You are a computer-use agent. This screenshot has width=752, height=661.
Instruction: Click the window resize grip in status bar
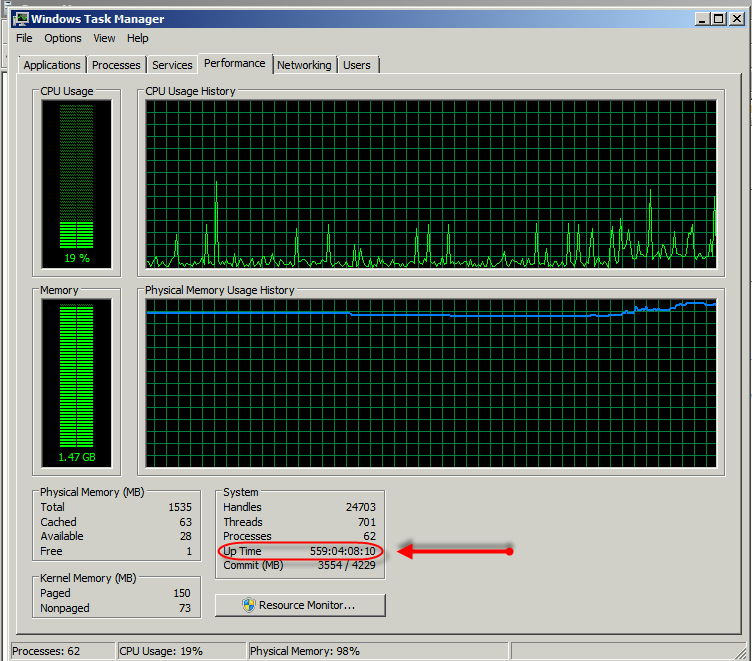[741, 653]
